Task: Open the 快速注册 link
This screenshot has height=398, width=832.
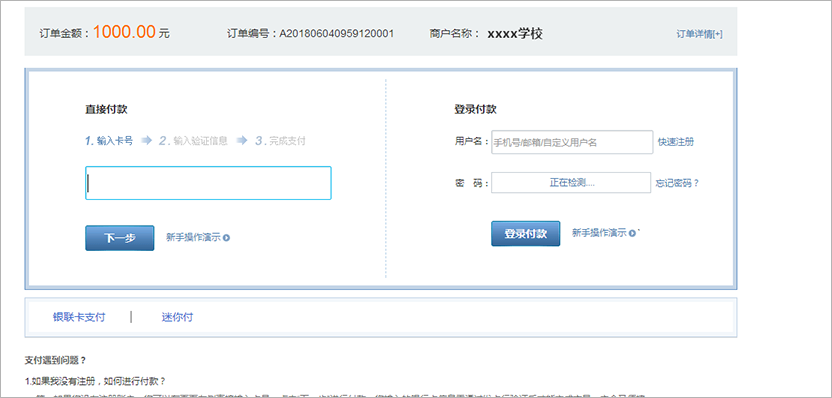Action: (x=675, y=142)
